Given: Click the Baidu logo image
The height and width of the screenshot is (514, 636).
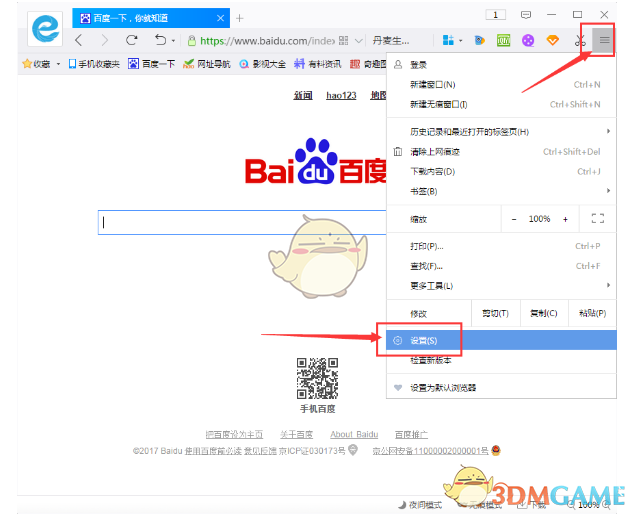Looking at the screenshot, I should click(x=316, y=162).
